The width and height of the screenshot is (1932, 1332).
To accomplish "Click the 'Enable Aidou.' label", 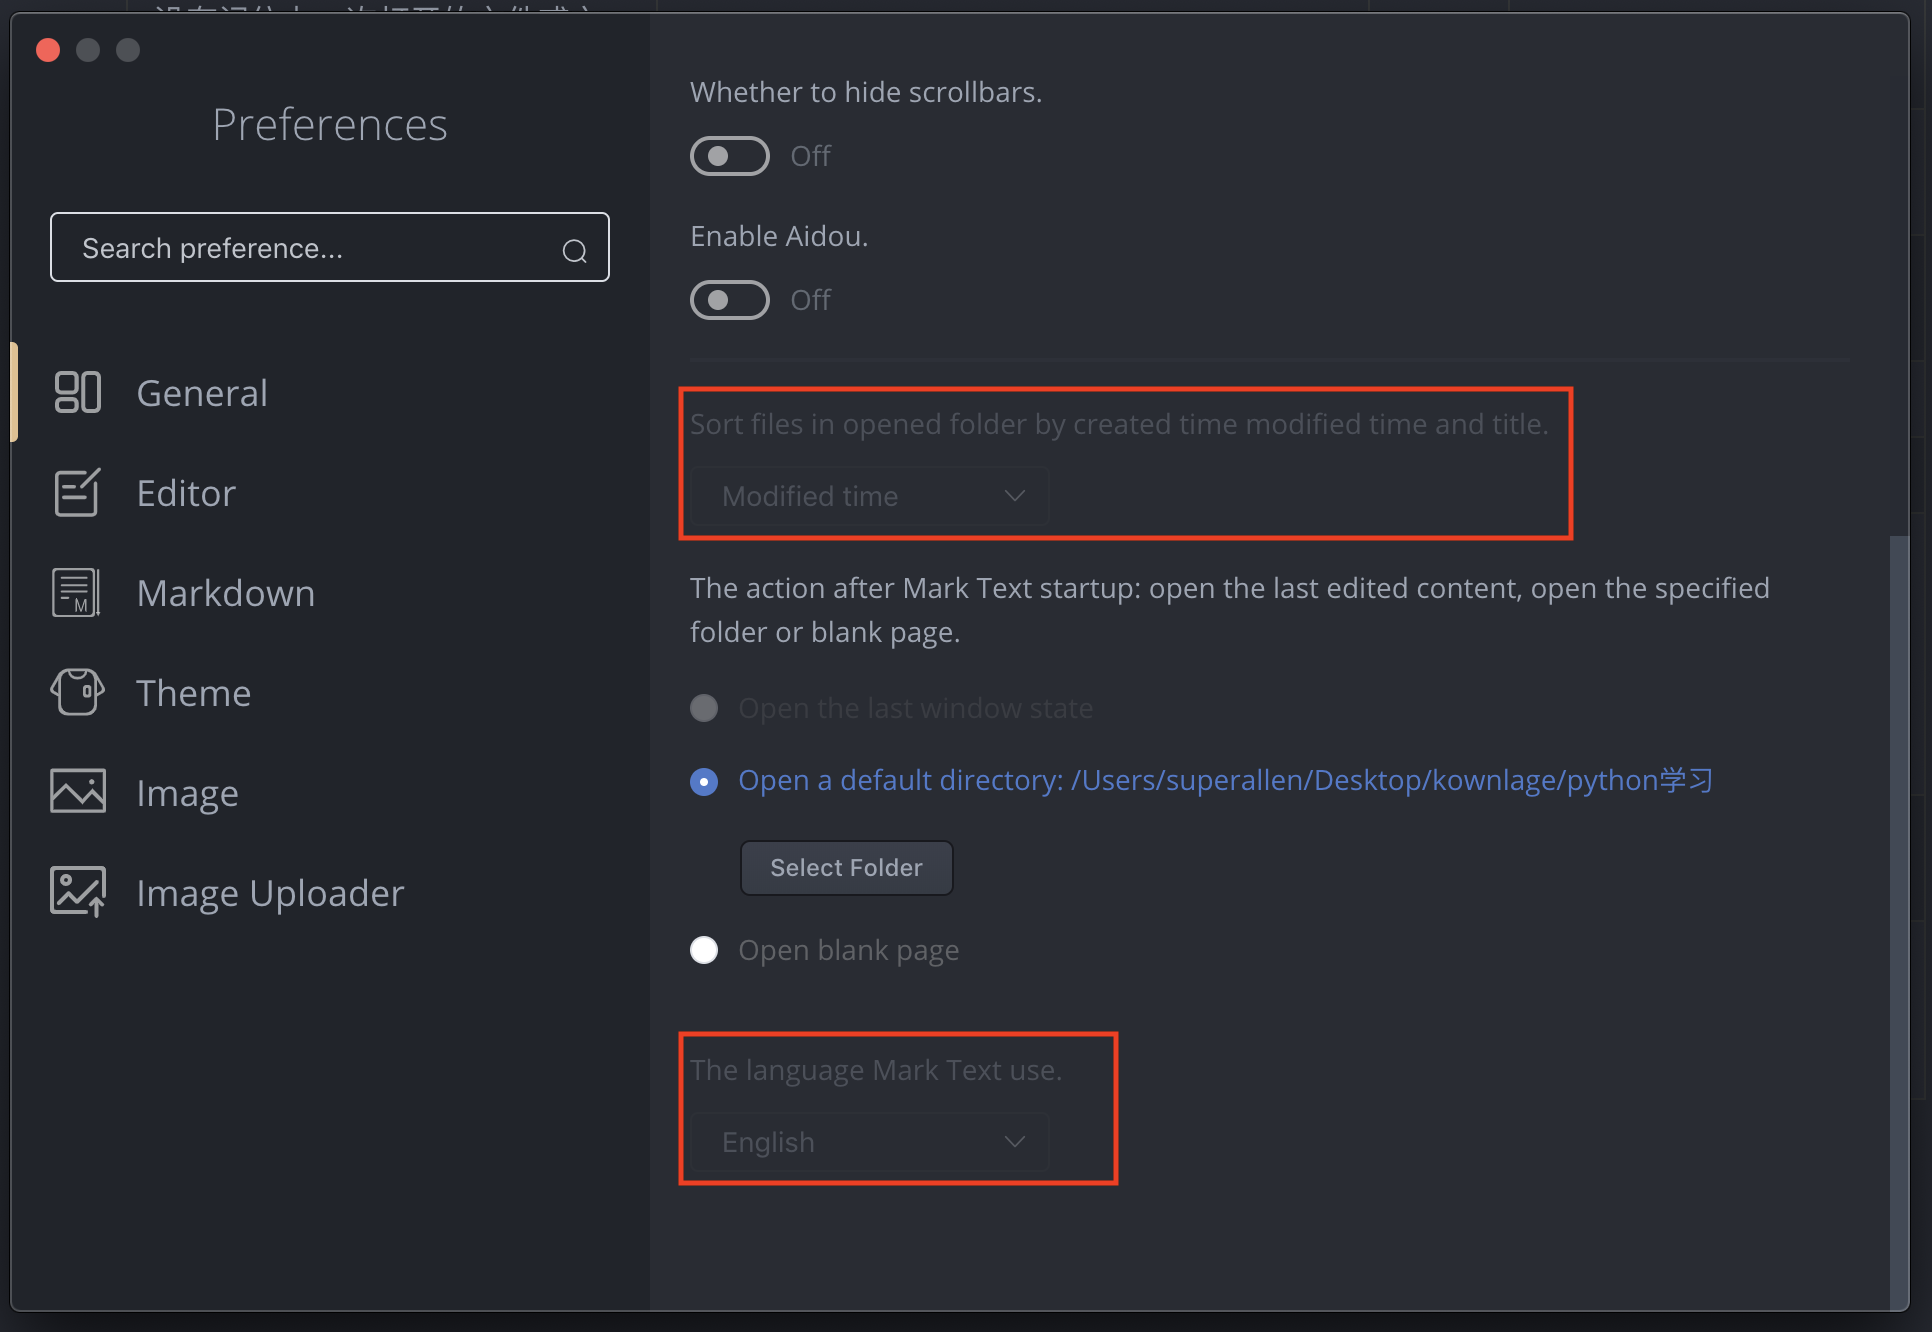I will [x=779, y=236].
